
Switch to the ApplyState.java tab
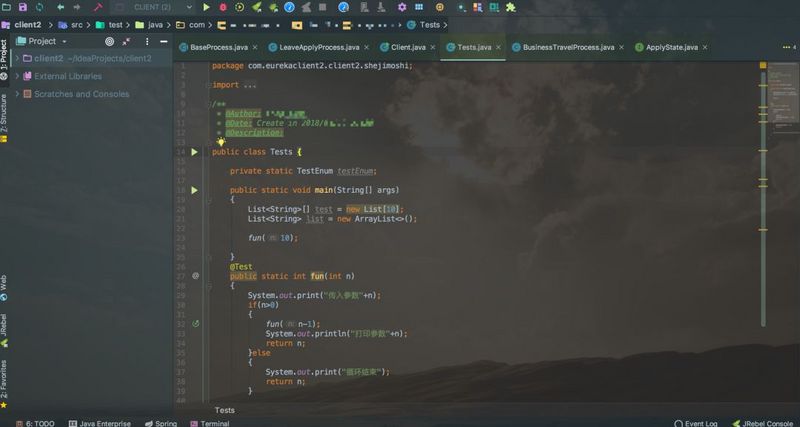click(671, 47)
